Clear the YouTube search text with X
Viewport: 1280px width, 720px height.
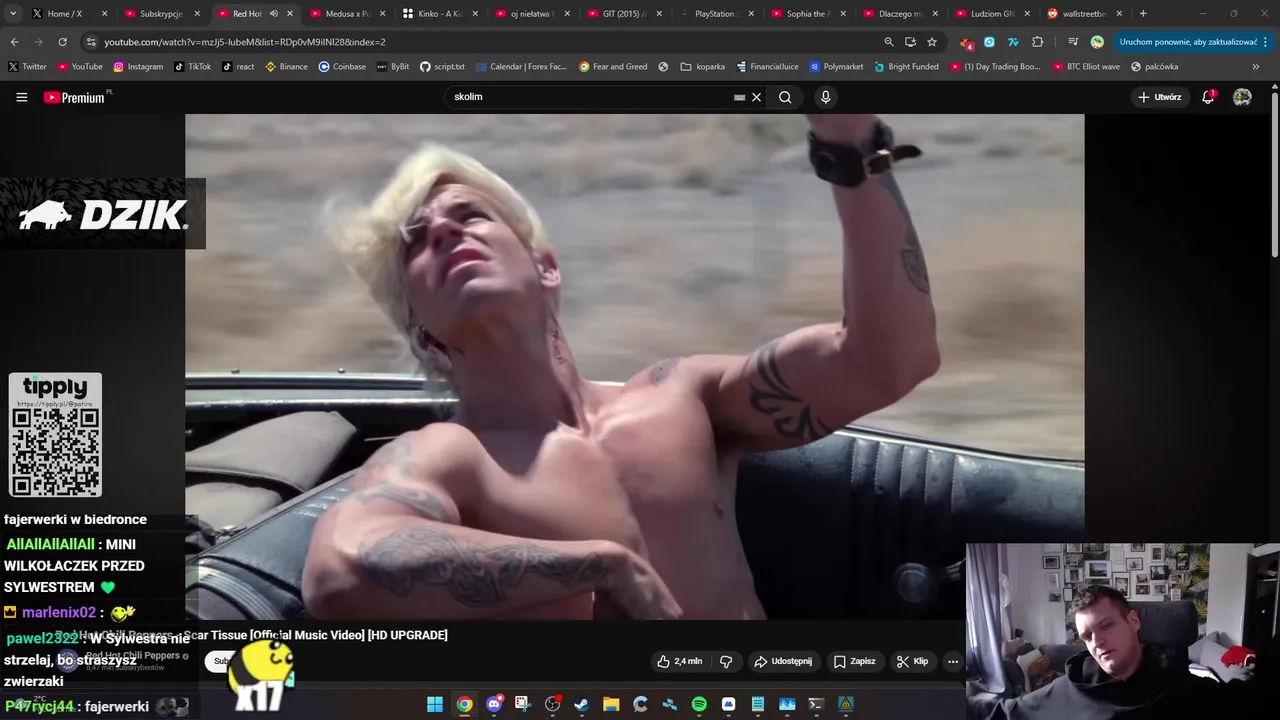coord(757,97)
